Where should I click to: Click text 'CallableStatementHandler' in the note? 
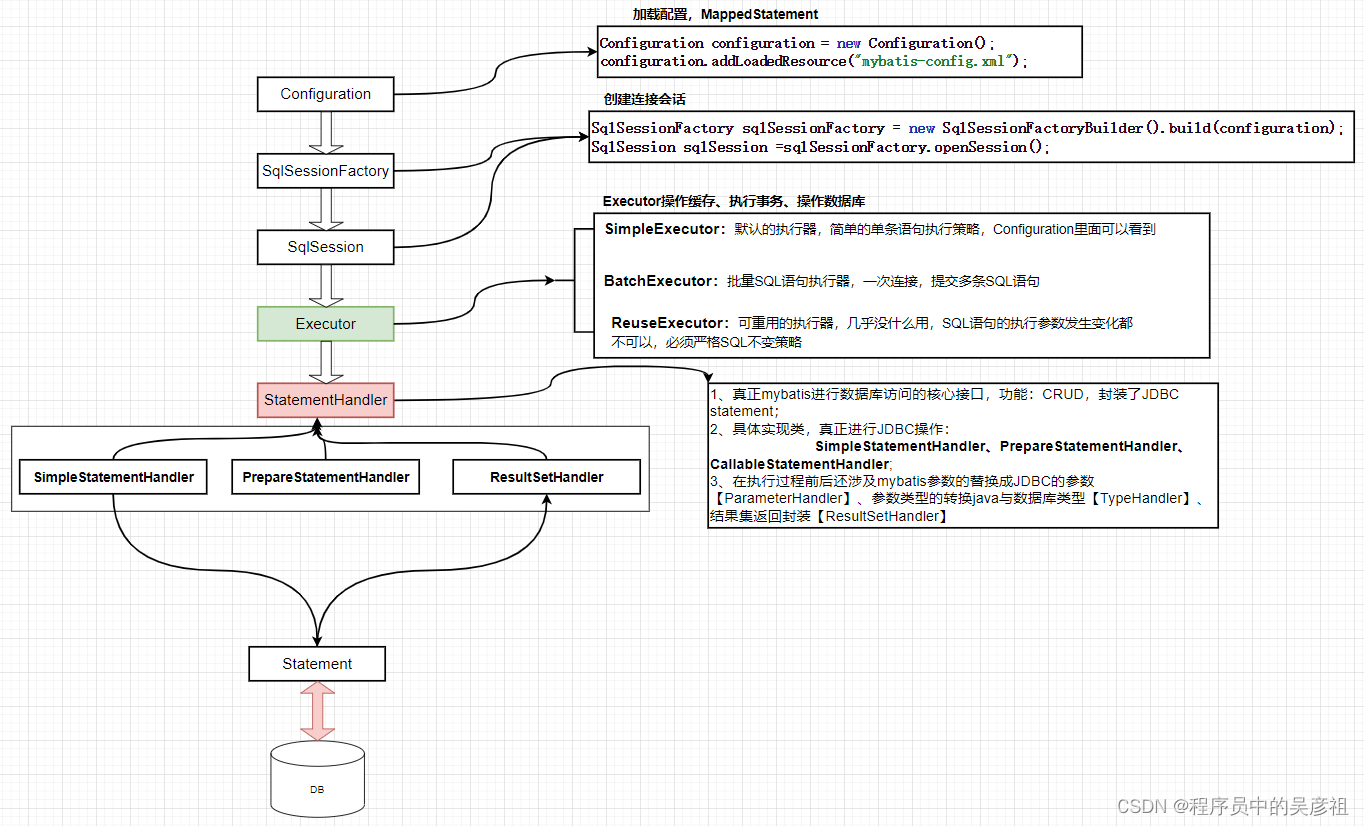(800, 464)
